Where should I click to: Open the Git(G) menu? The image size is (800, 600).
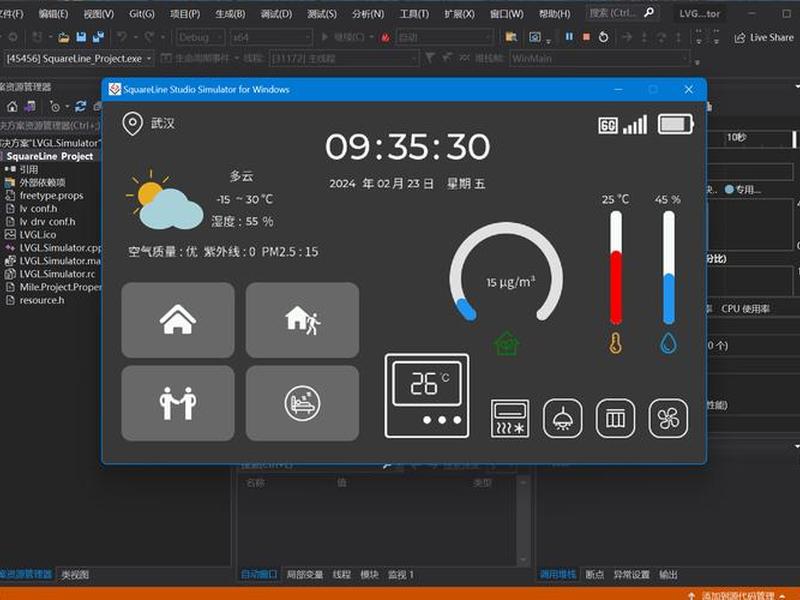tap(142, 14)
